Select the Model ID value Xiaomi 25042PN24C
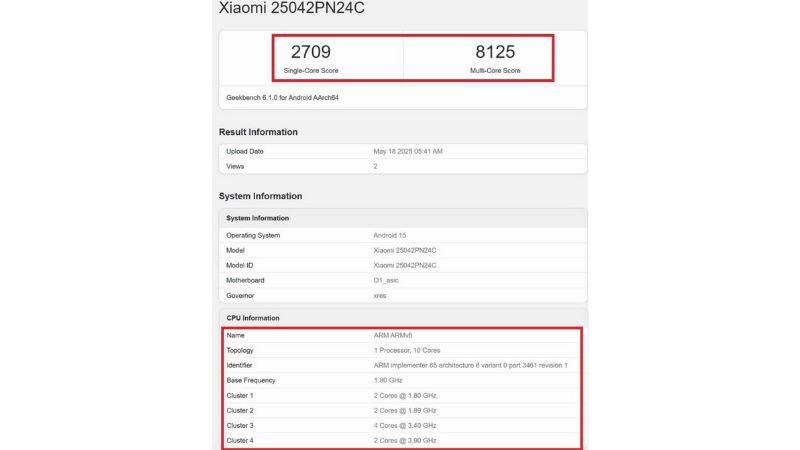 (405, 265)
